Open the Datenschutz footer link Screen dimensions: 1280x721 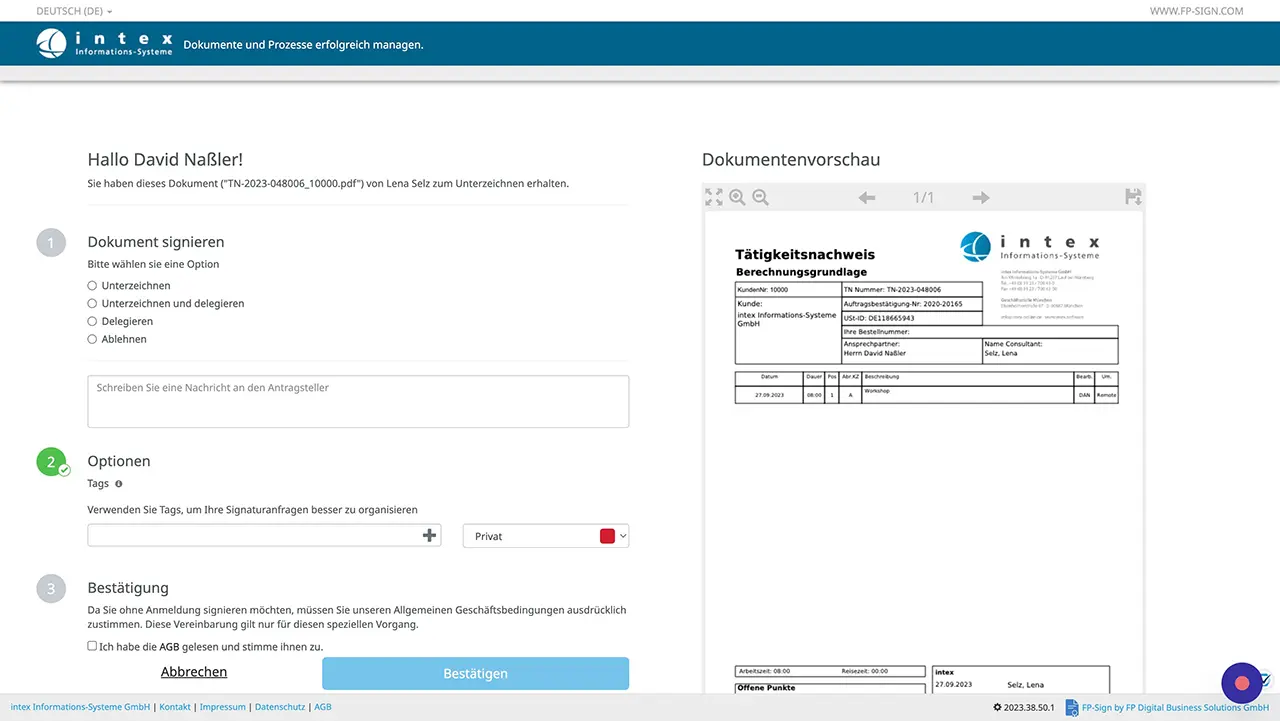click(280, 707)
